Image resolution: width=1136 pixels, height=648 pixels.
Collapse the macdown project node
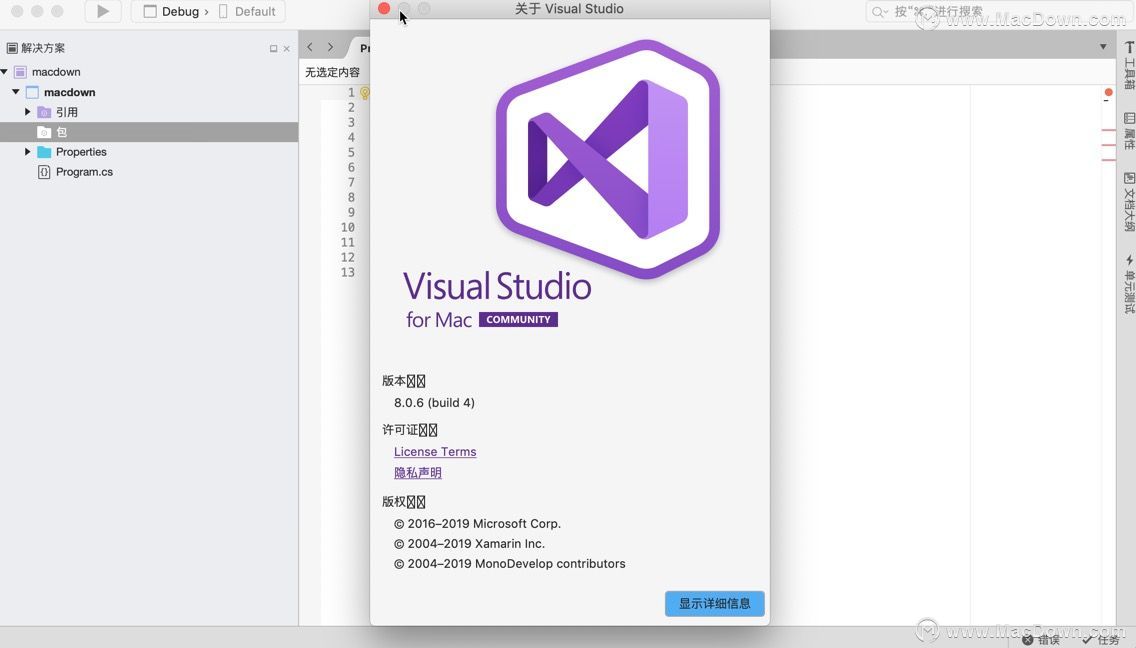[16, 92]
